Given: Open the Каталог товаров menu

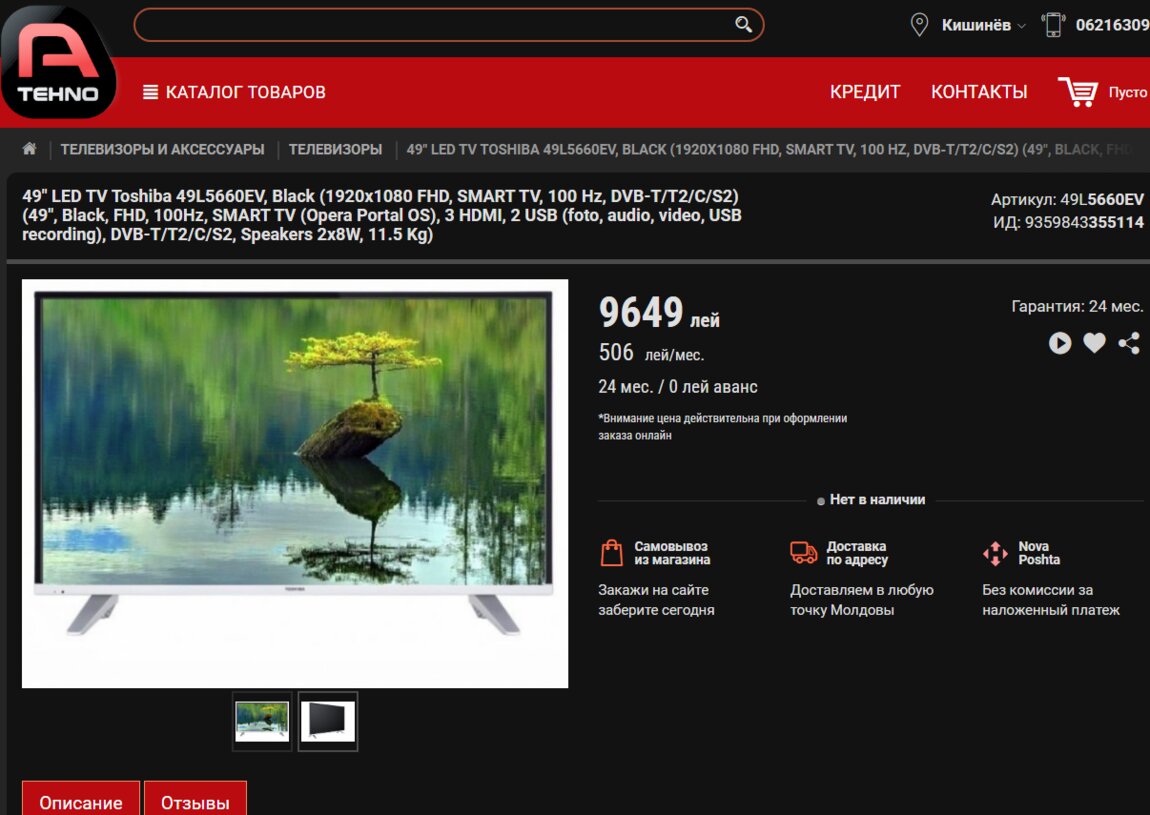Looking at the screenshot, I should tap(235, 92).
